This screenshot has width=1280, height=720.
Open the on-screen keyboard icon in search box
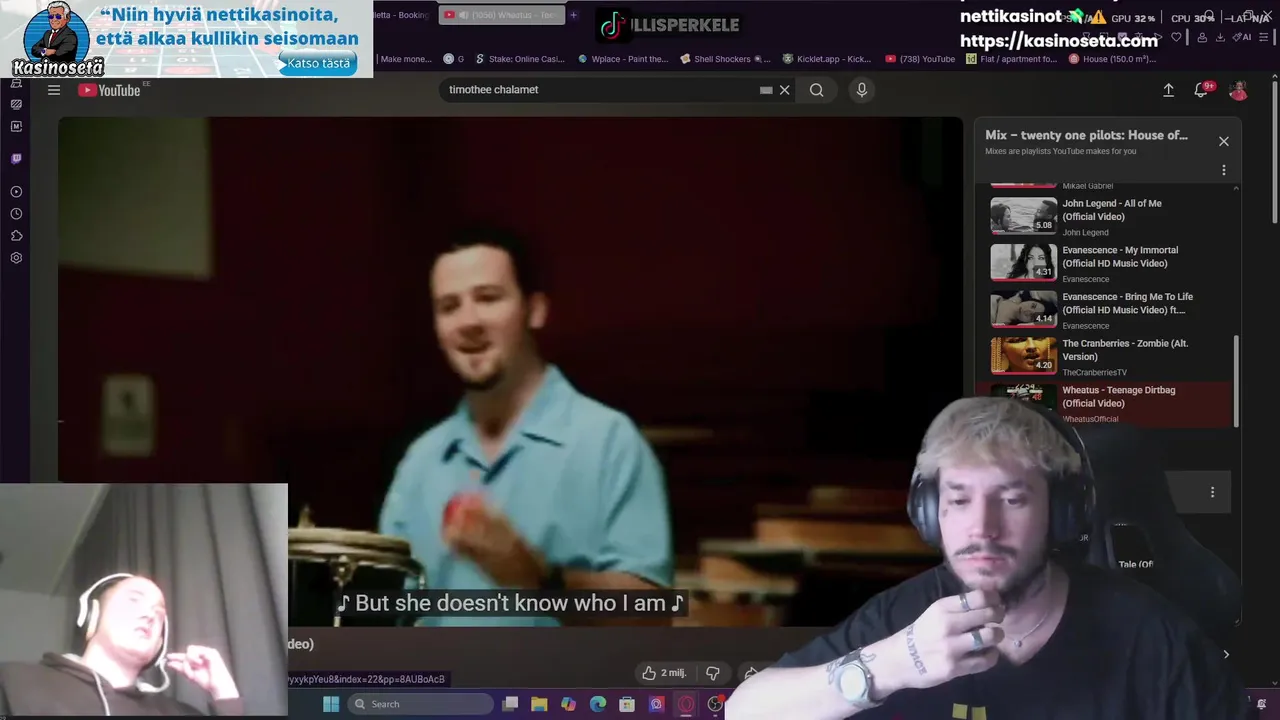(766, 90)
